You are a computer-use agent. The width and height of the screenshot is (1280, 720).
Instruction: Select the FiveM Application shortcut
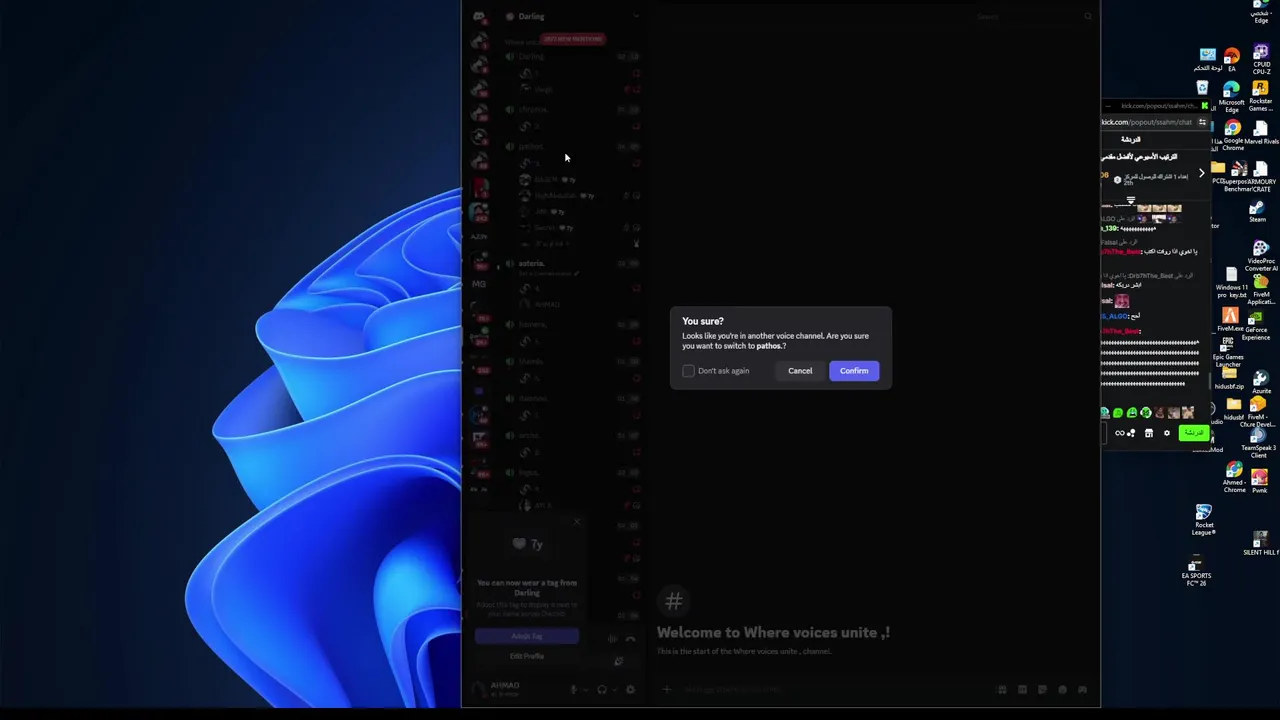pos(1261,290)
